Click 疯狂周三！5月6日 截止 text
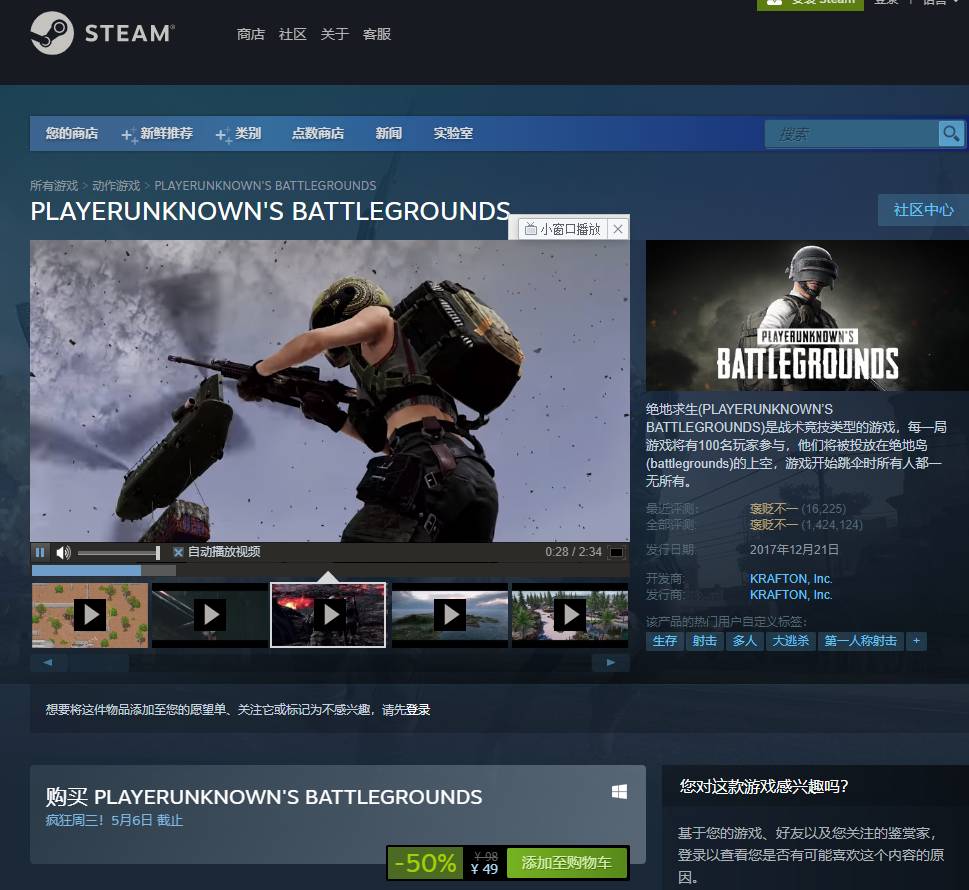 coord(114,820)
